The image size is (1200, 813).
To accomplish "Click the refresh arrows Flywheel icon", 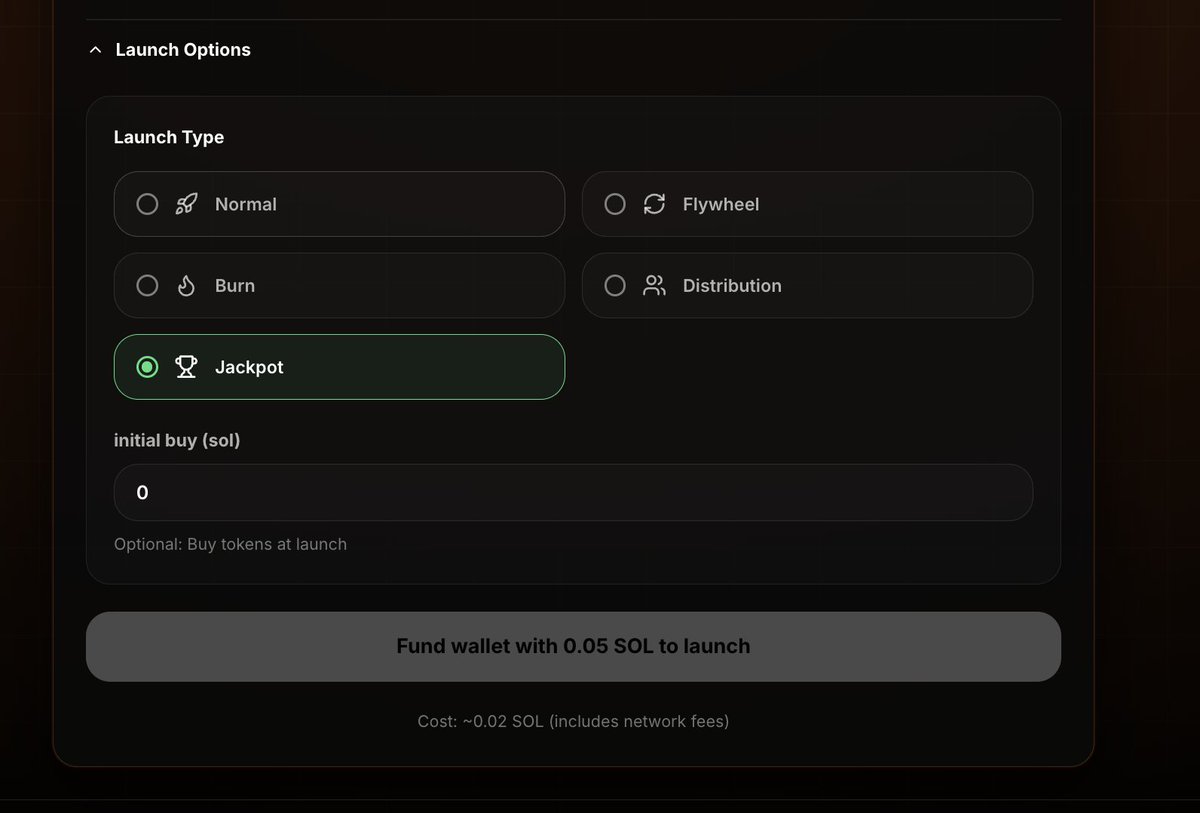I will coord(654,204).
